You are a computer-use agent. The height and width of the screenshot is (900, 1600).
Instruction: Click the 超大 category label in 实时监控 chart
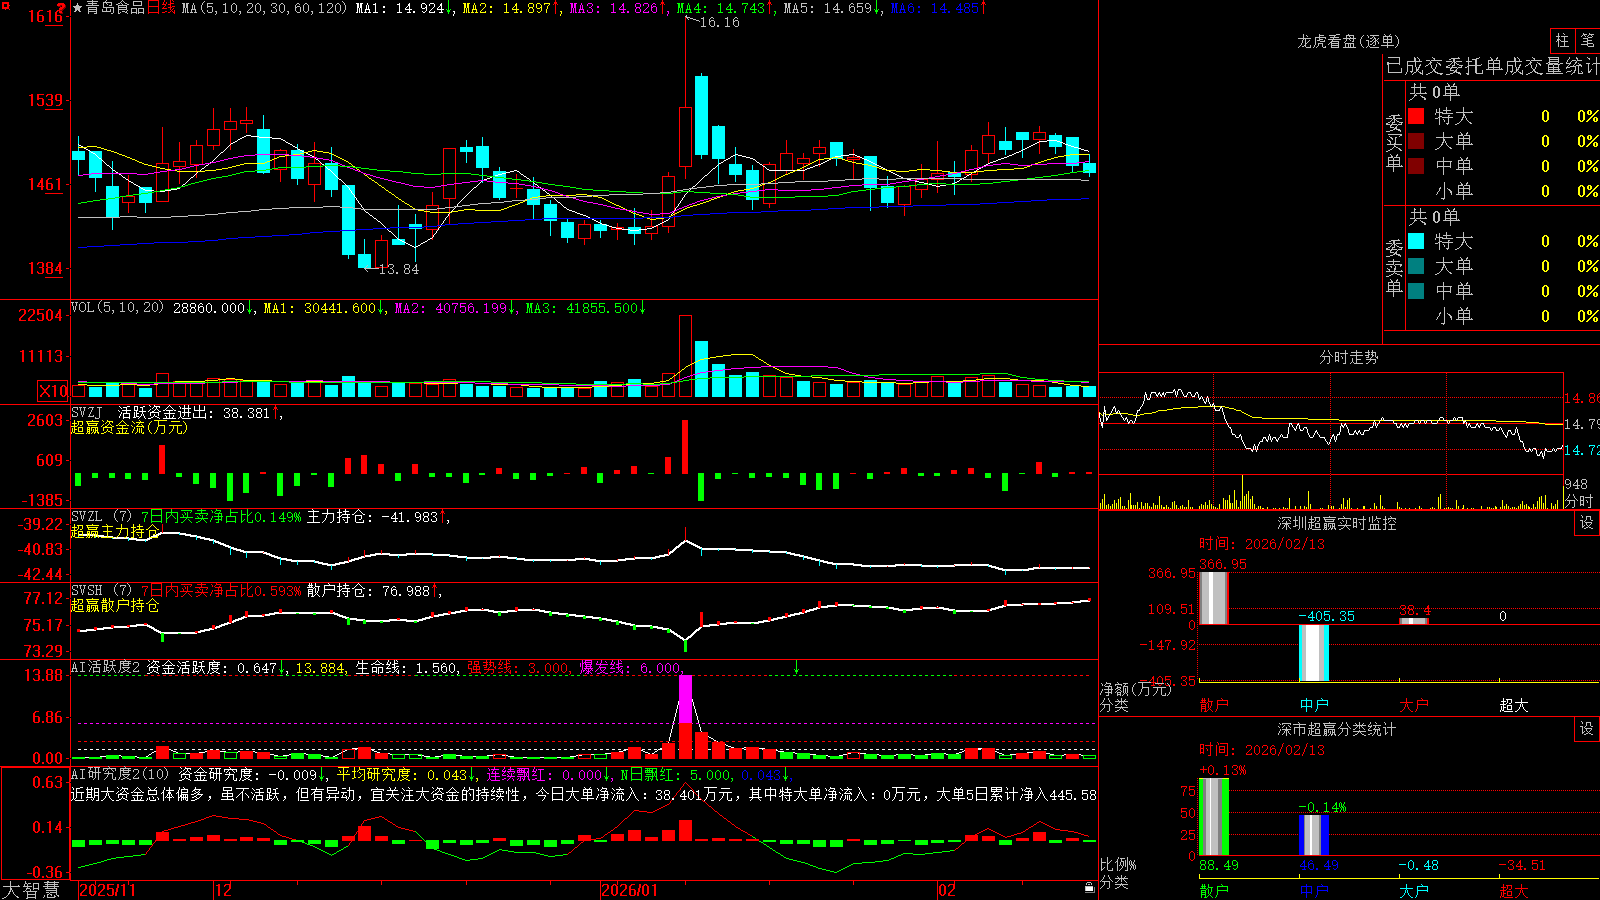click(1514, 705)
